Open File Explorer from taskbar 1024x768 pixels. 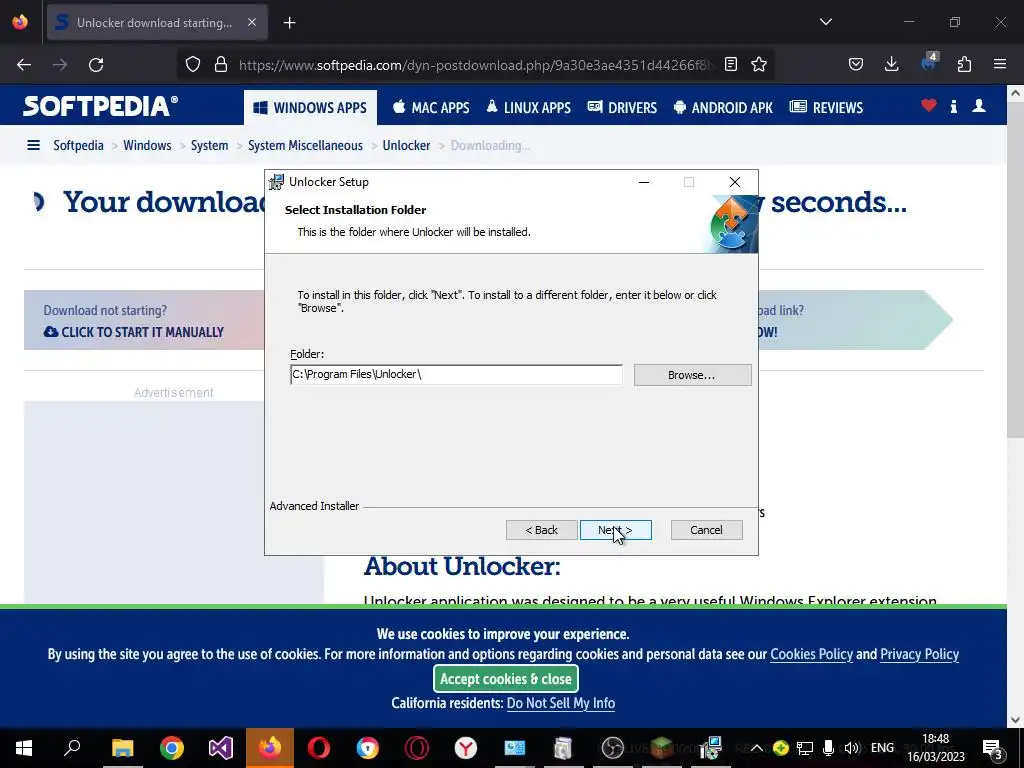coord(122,748)
